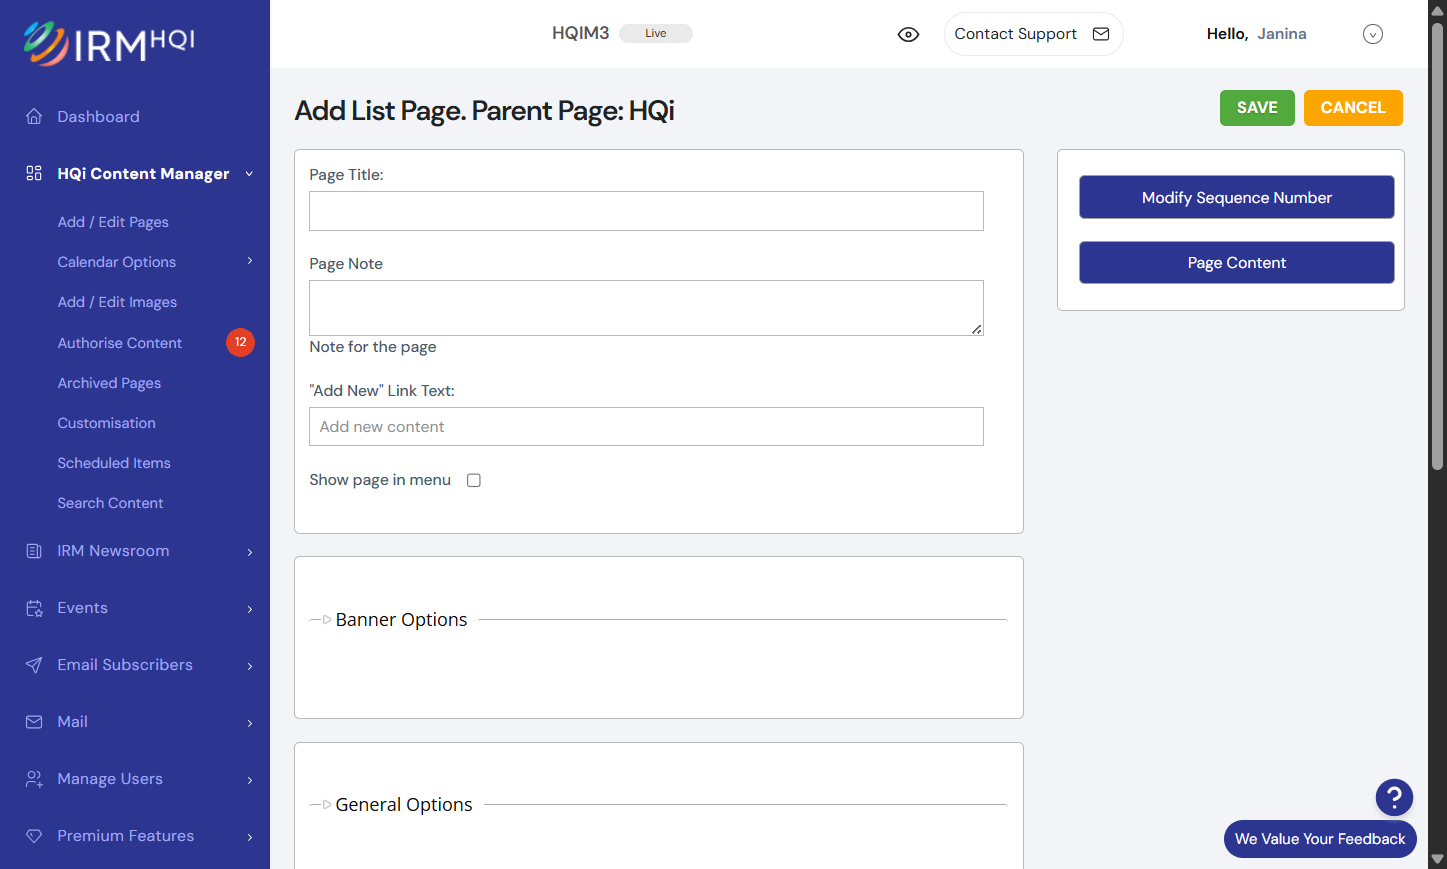Click the Manage Users people icon
The height and width of the screenshot is (869, 1447).
(x=34, y=779)
